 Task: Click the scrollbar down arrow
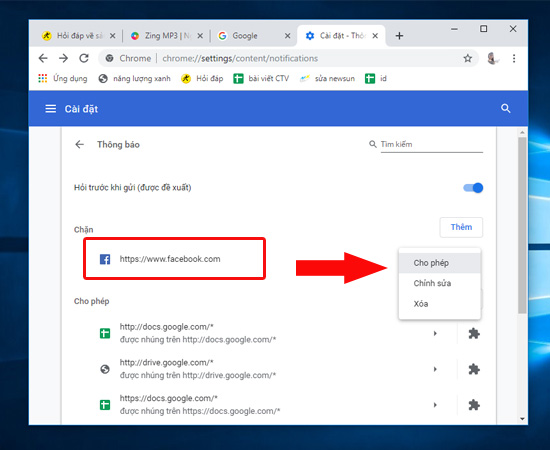tap(522, 419)
